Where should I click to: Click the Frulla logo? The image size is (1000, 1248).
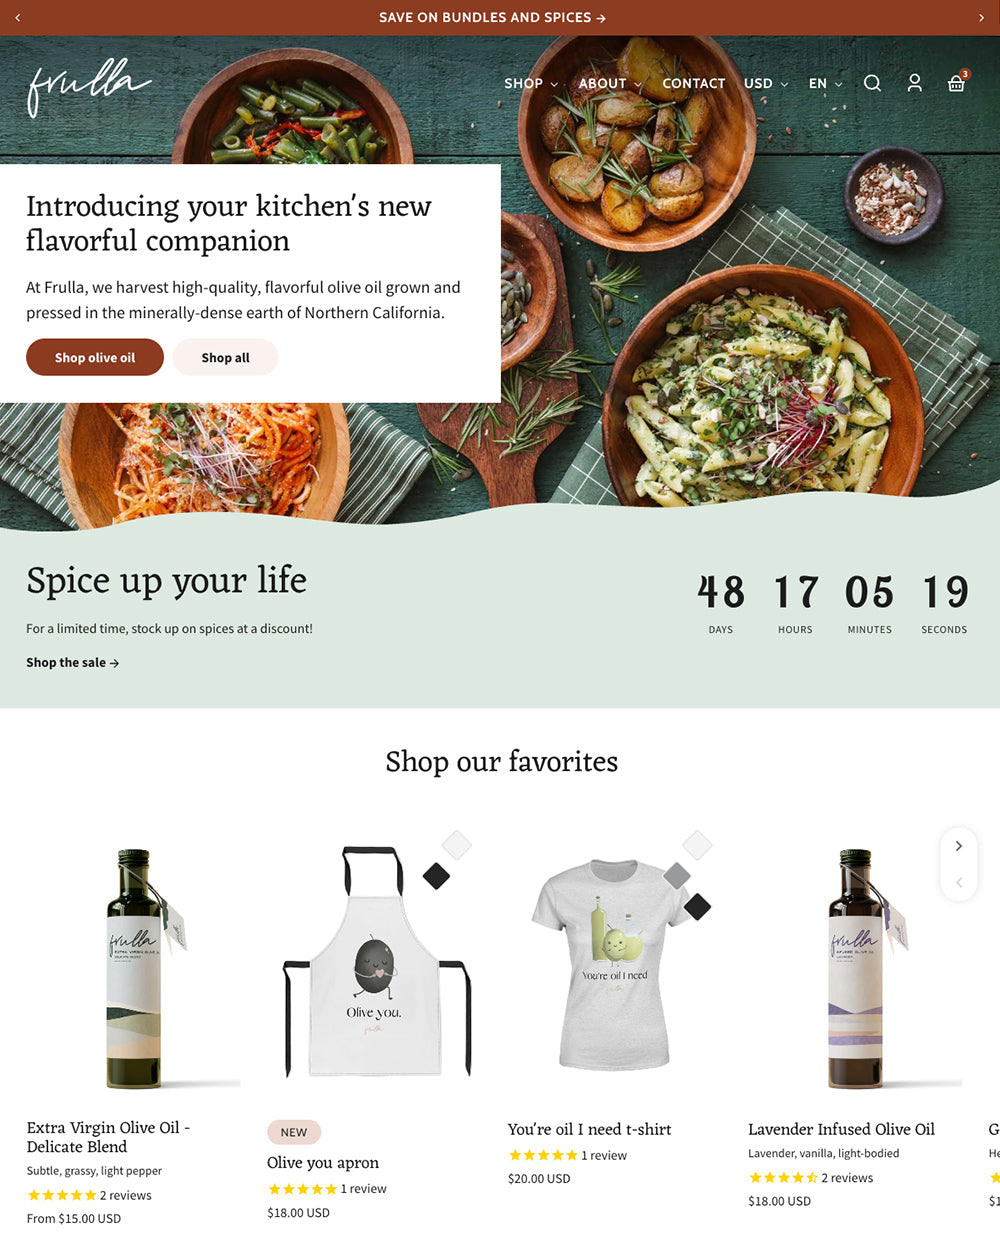coord(89,87)
